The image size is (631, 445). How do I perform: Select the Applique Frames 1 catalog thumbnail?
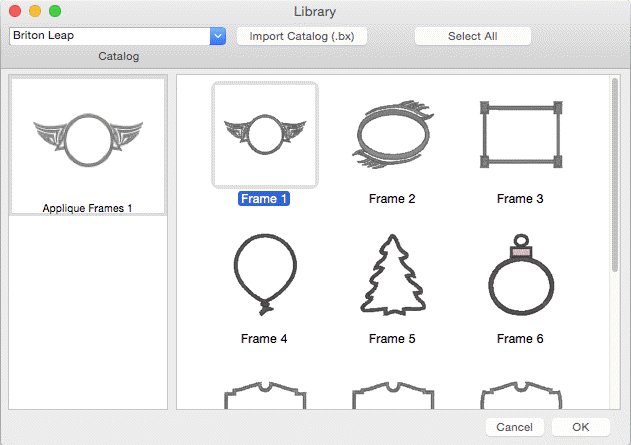(88, 145)
